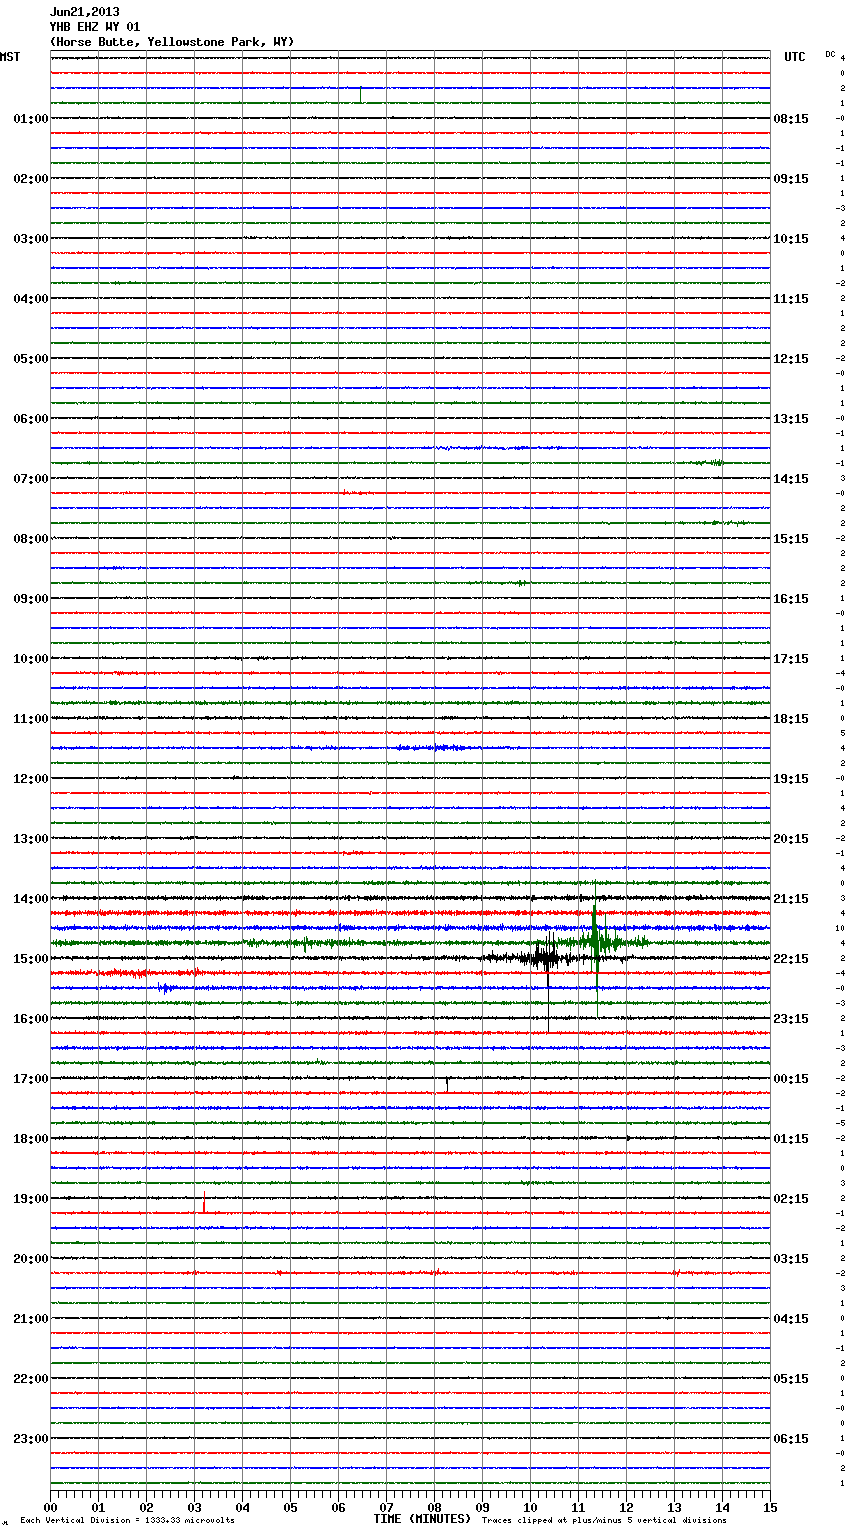Click the 06:15 UTC time label
This screenshot has width=850, height=1534.
(791, 1439)
